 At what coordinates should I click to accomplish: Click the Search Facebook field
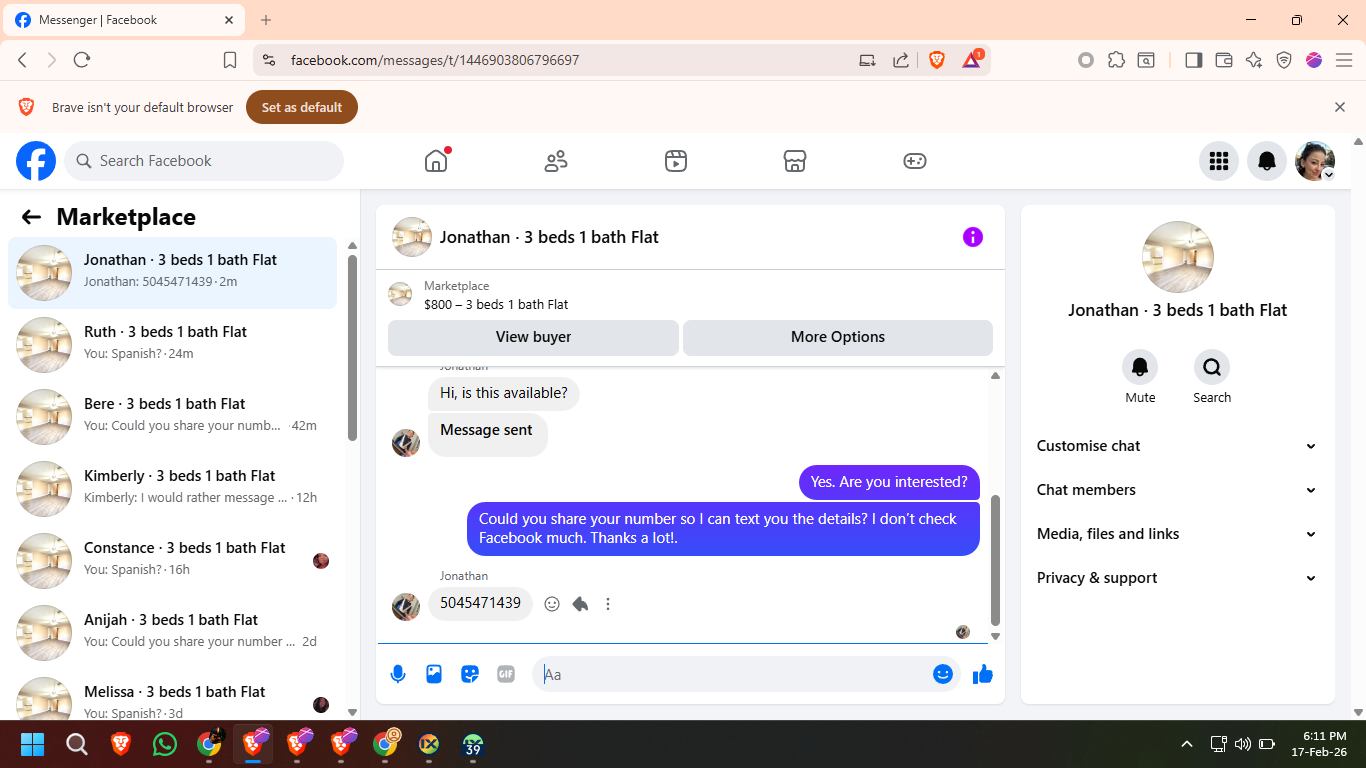click(204, 161)
